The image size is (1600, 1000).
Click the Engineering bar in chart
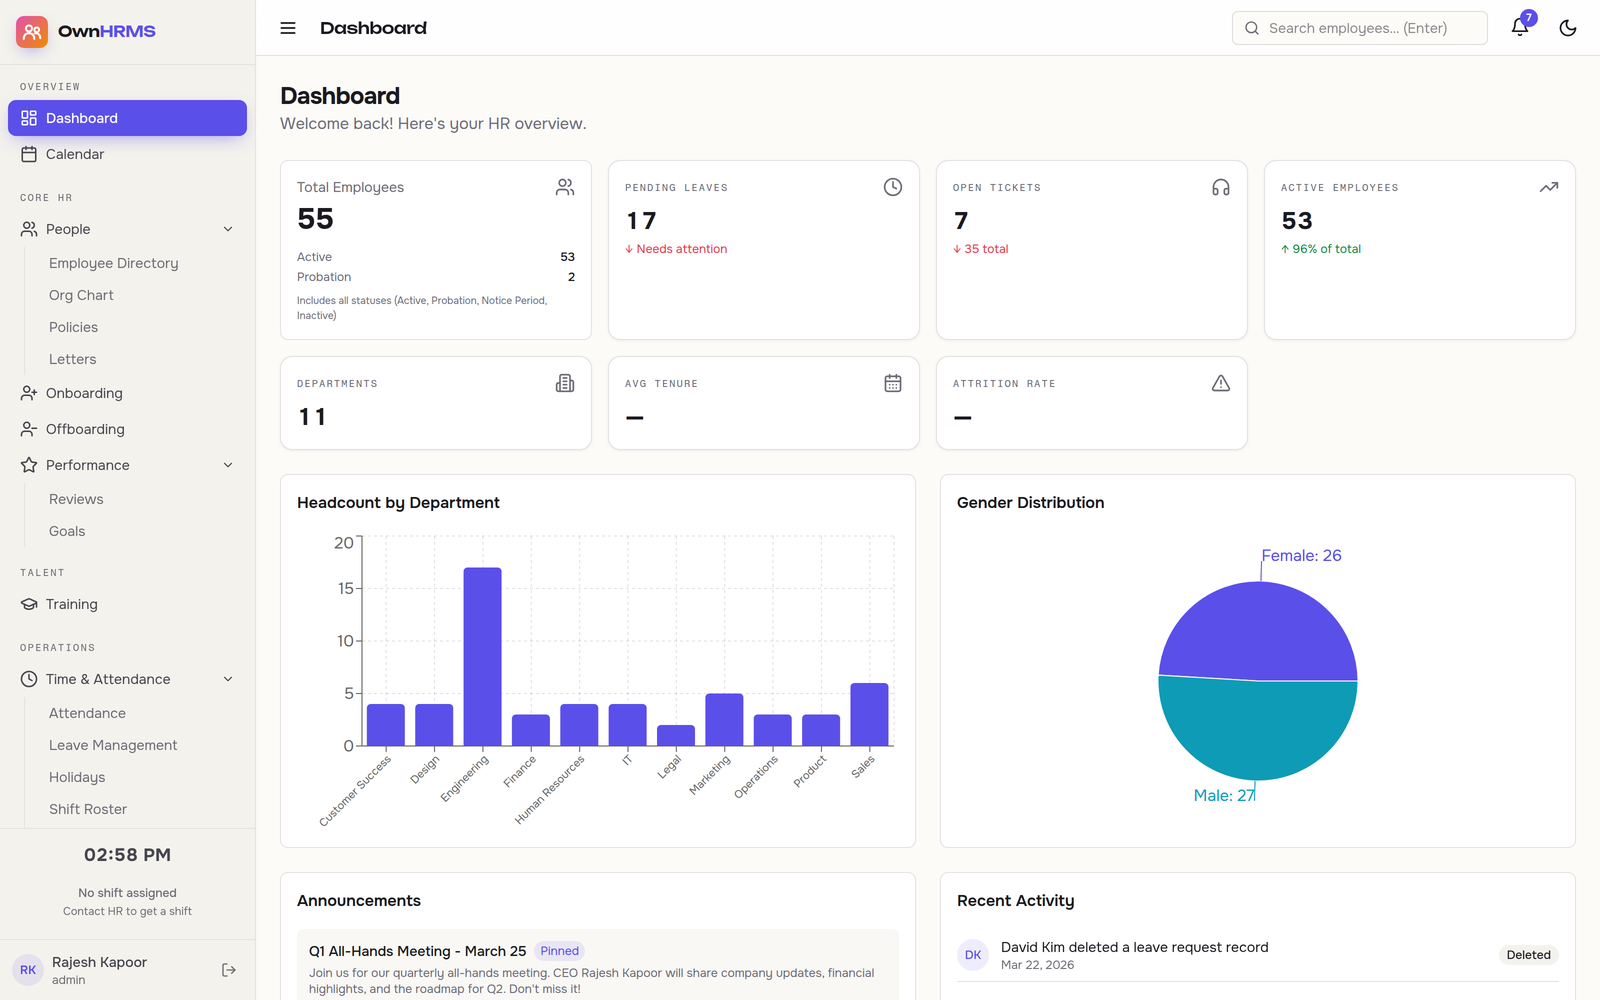[483, 657]
